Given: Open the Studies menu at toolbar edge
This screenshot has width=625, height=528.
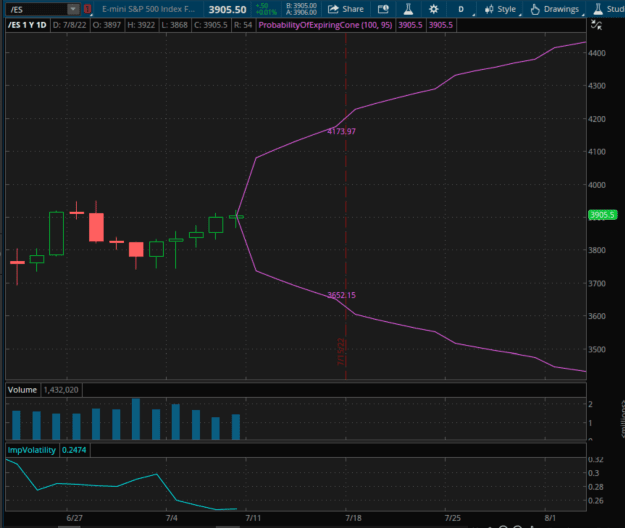Looking at the screenshot, I should coord(609,9).
